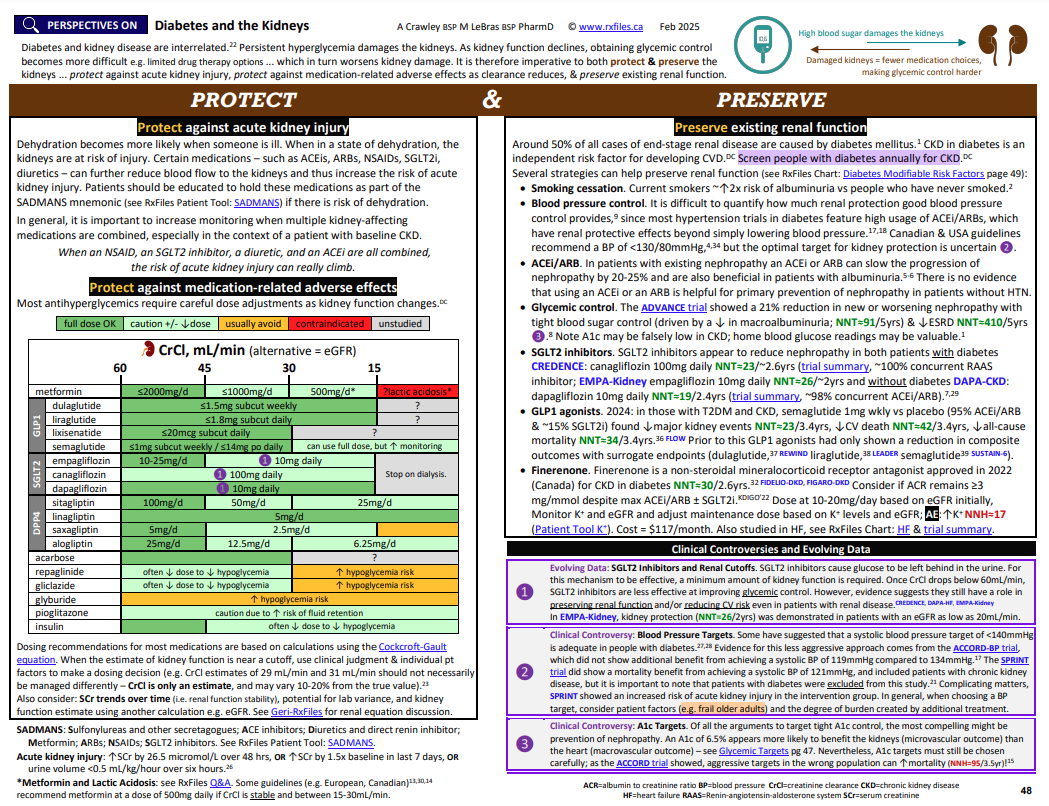
Task: Click the red '?lactic acidosis*' cell
Action: [x=417, y=391]
